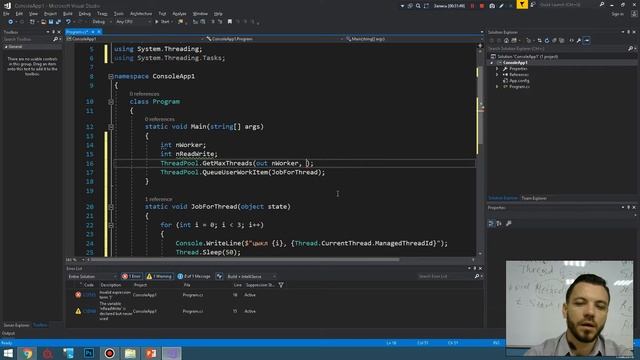Click Solution Explorer Sync with Active Document icon
Image resolution: width=640 pixels, height=360 pixels.
[540, 40]
